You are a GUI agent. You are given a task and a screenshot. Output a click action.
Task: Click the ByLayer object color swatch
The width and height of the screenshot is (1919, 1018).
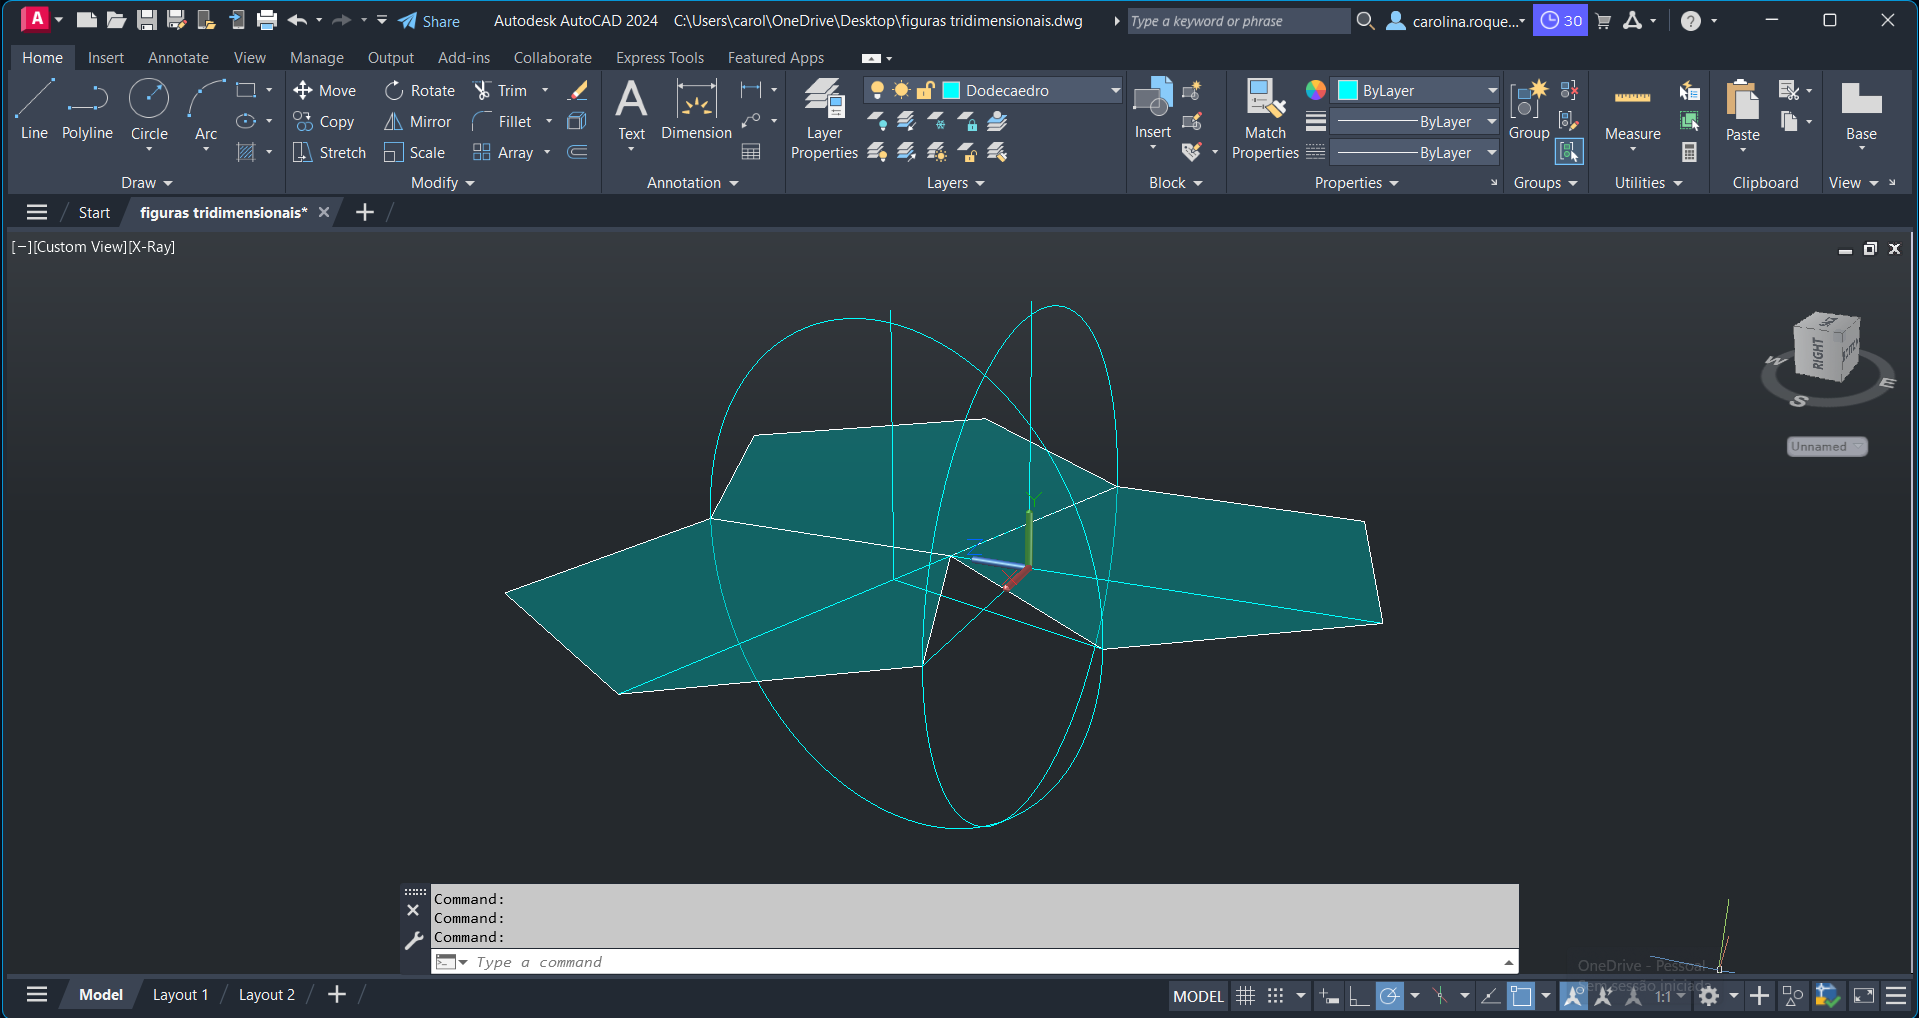1348,91
